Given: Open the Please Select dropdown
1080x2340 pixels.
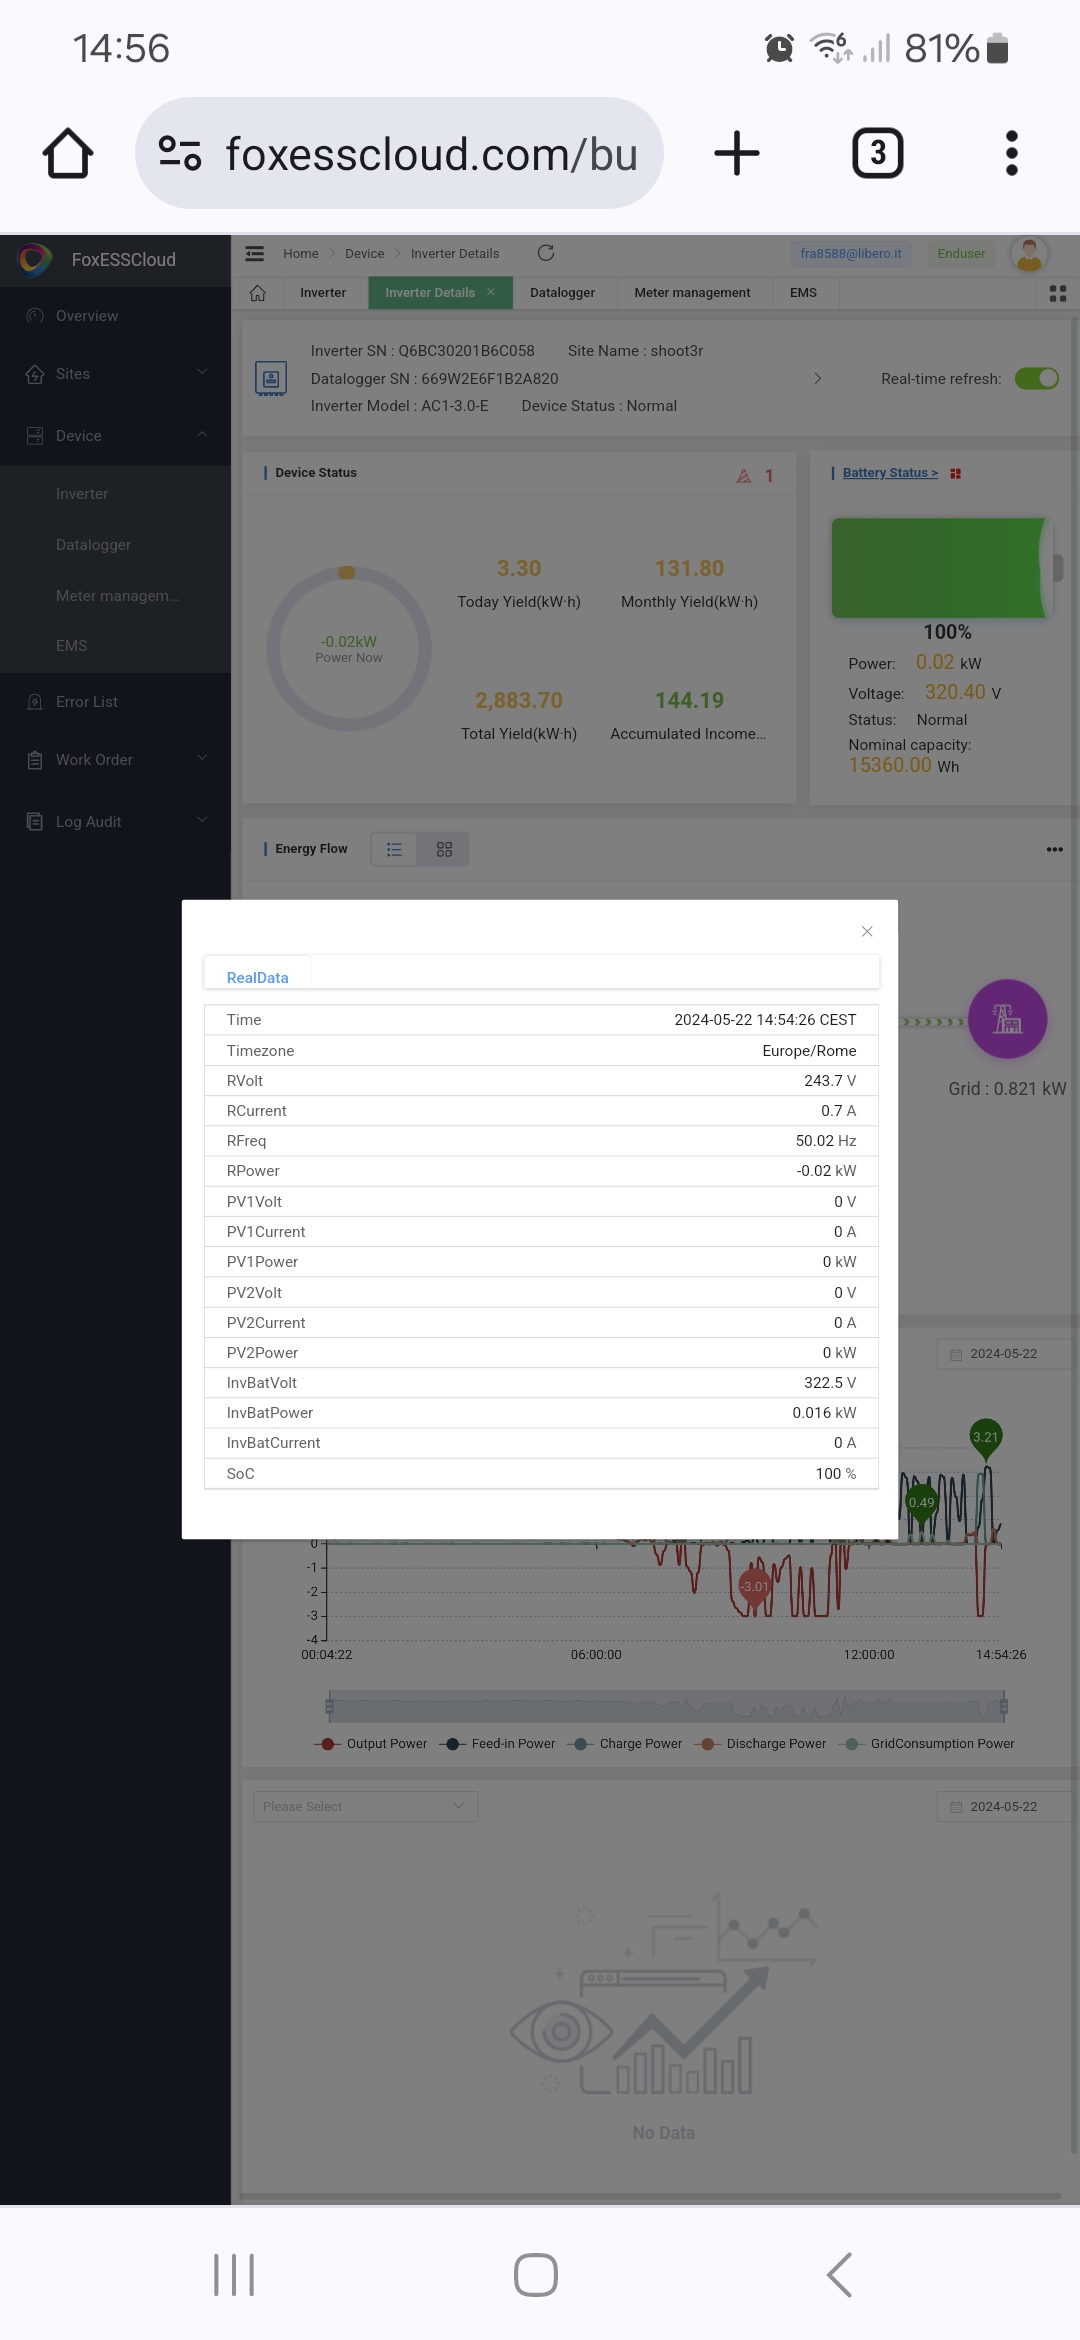Looking at the screenshot, I should 365,1806.
